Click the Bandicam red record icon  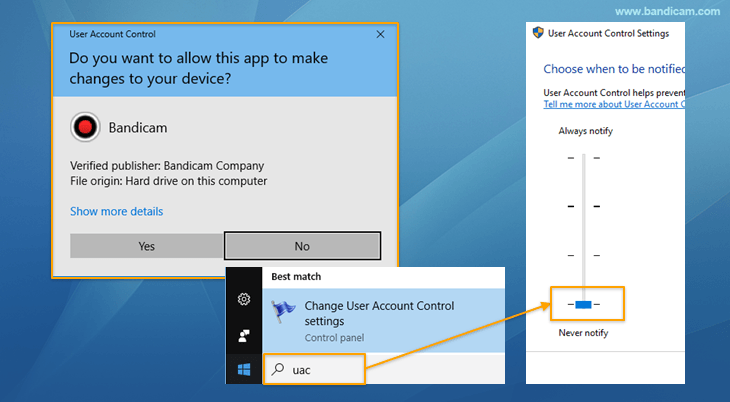click(x=85, y=127)
